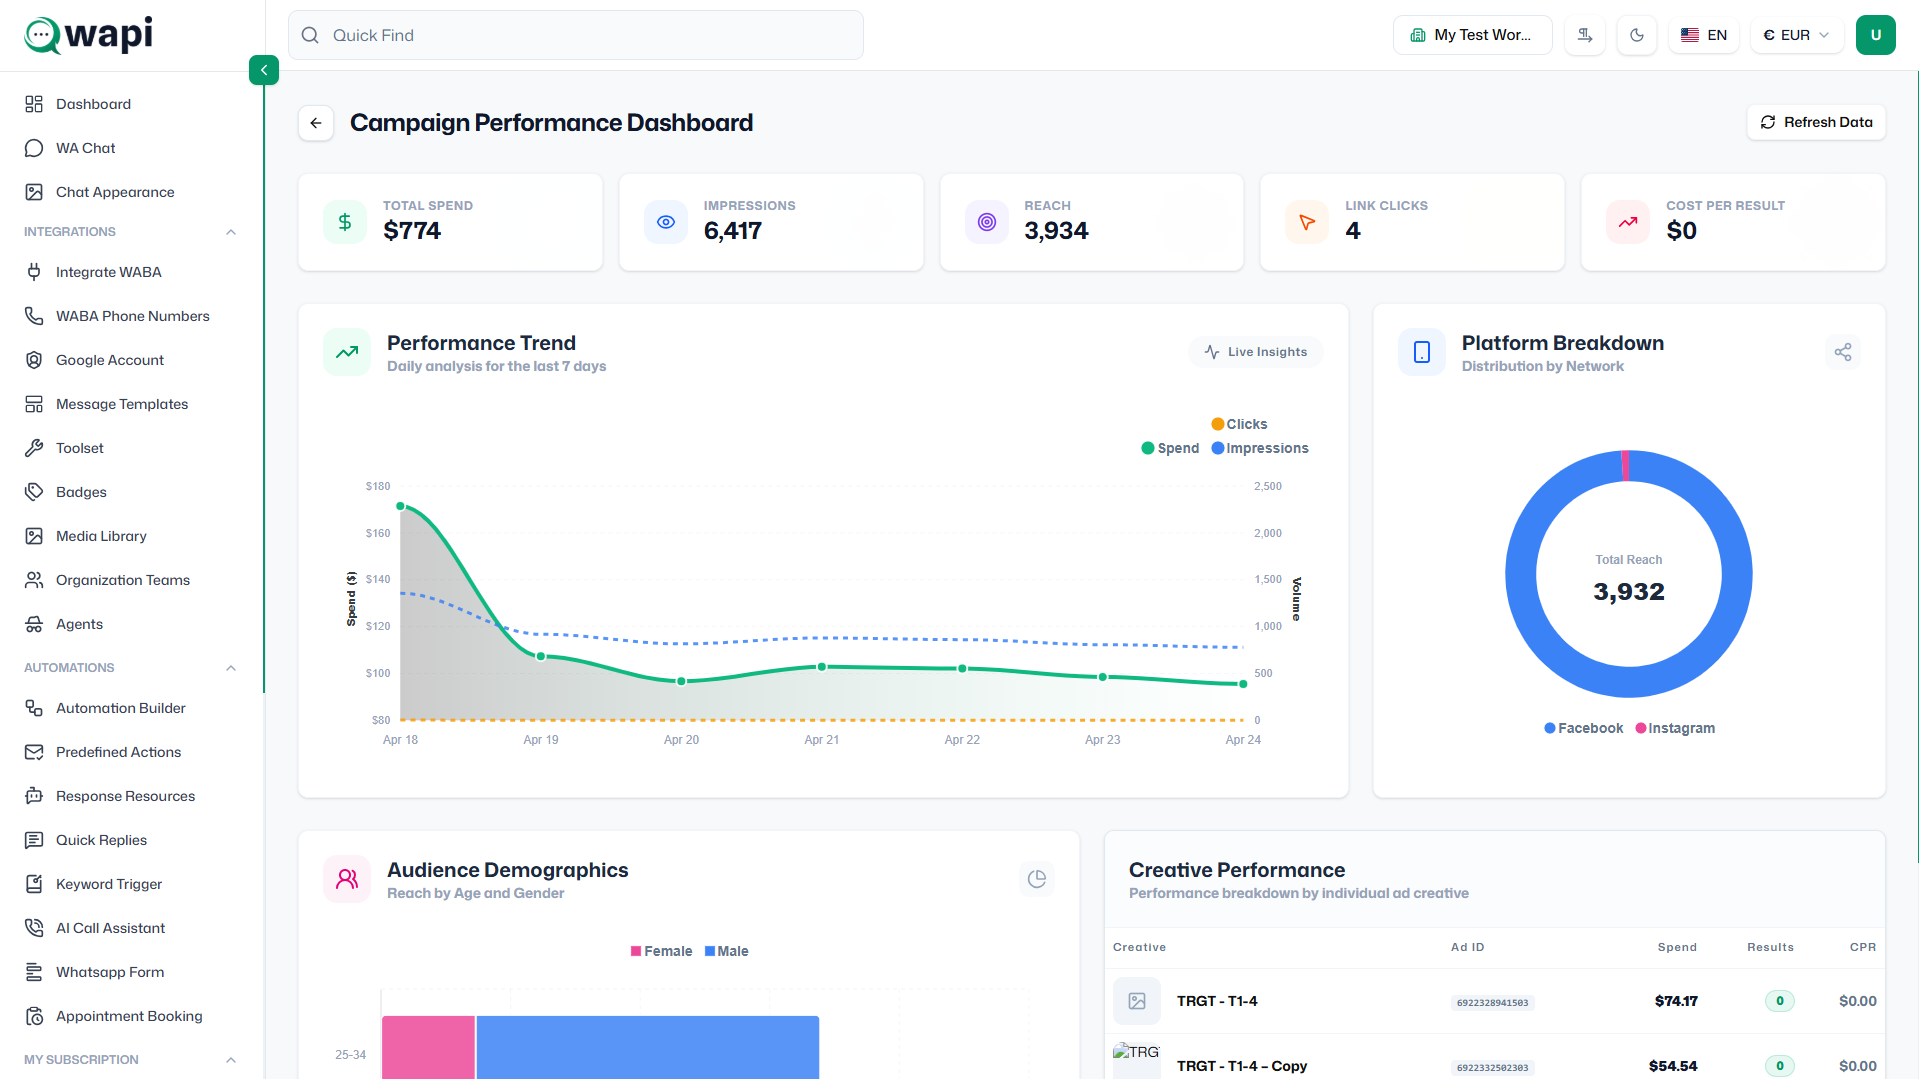Toggle Instagram in platform legend
The image size is (1919, 1079).
click(1675, 728)
